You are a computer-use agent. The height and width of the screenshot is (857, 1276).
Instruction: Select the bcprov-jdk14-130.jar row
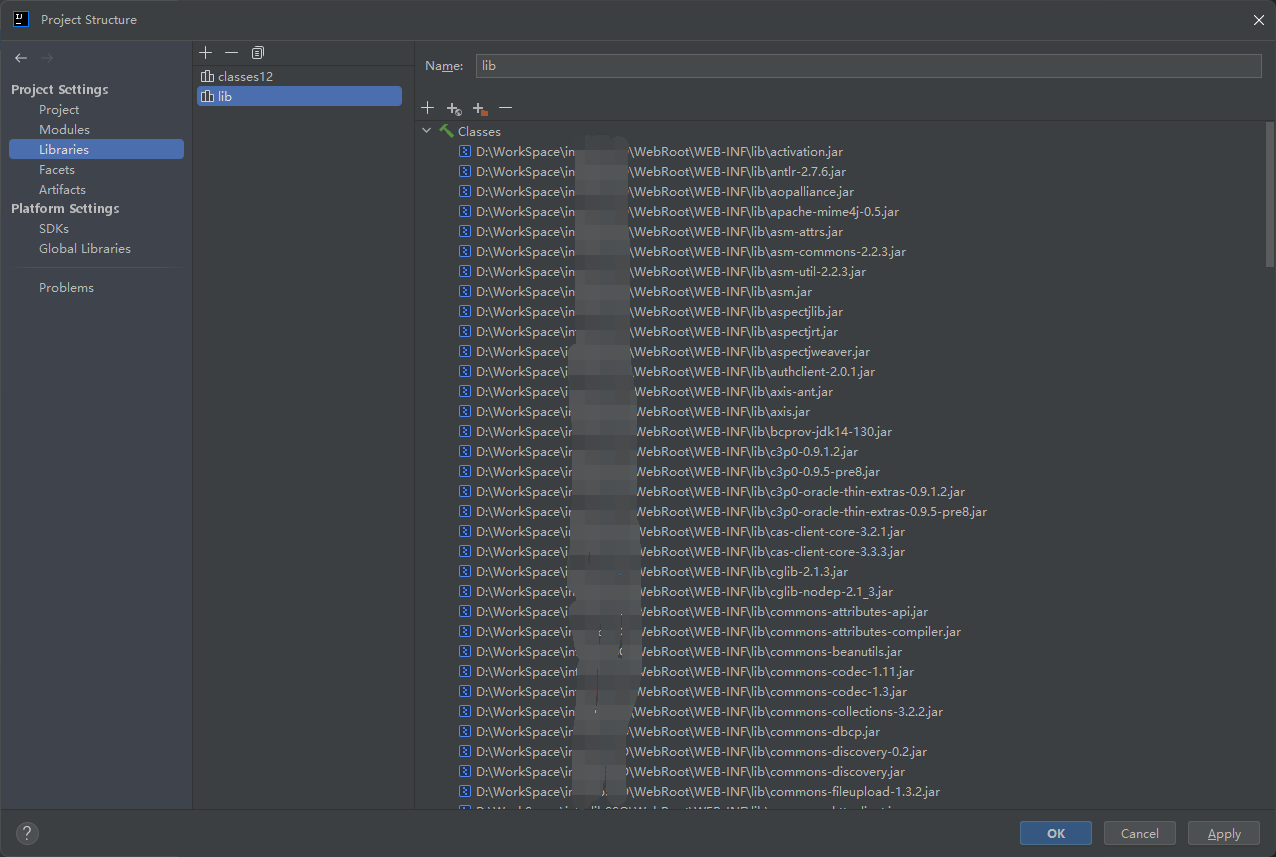(x=675, y=431)
